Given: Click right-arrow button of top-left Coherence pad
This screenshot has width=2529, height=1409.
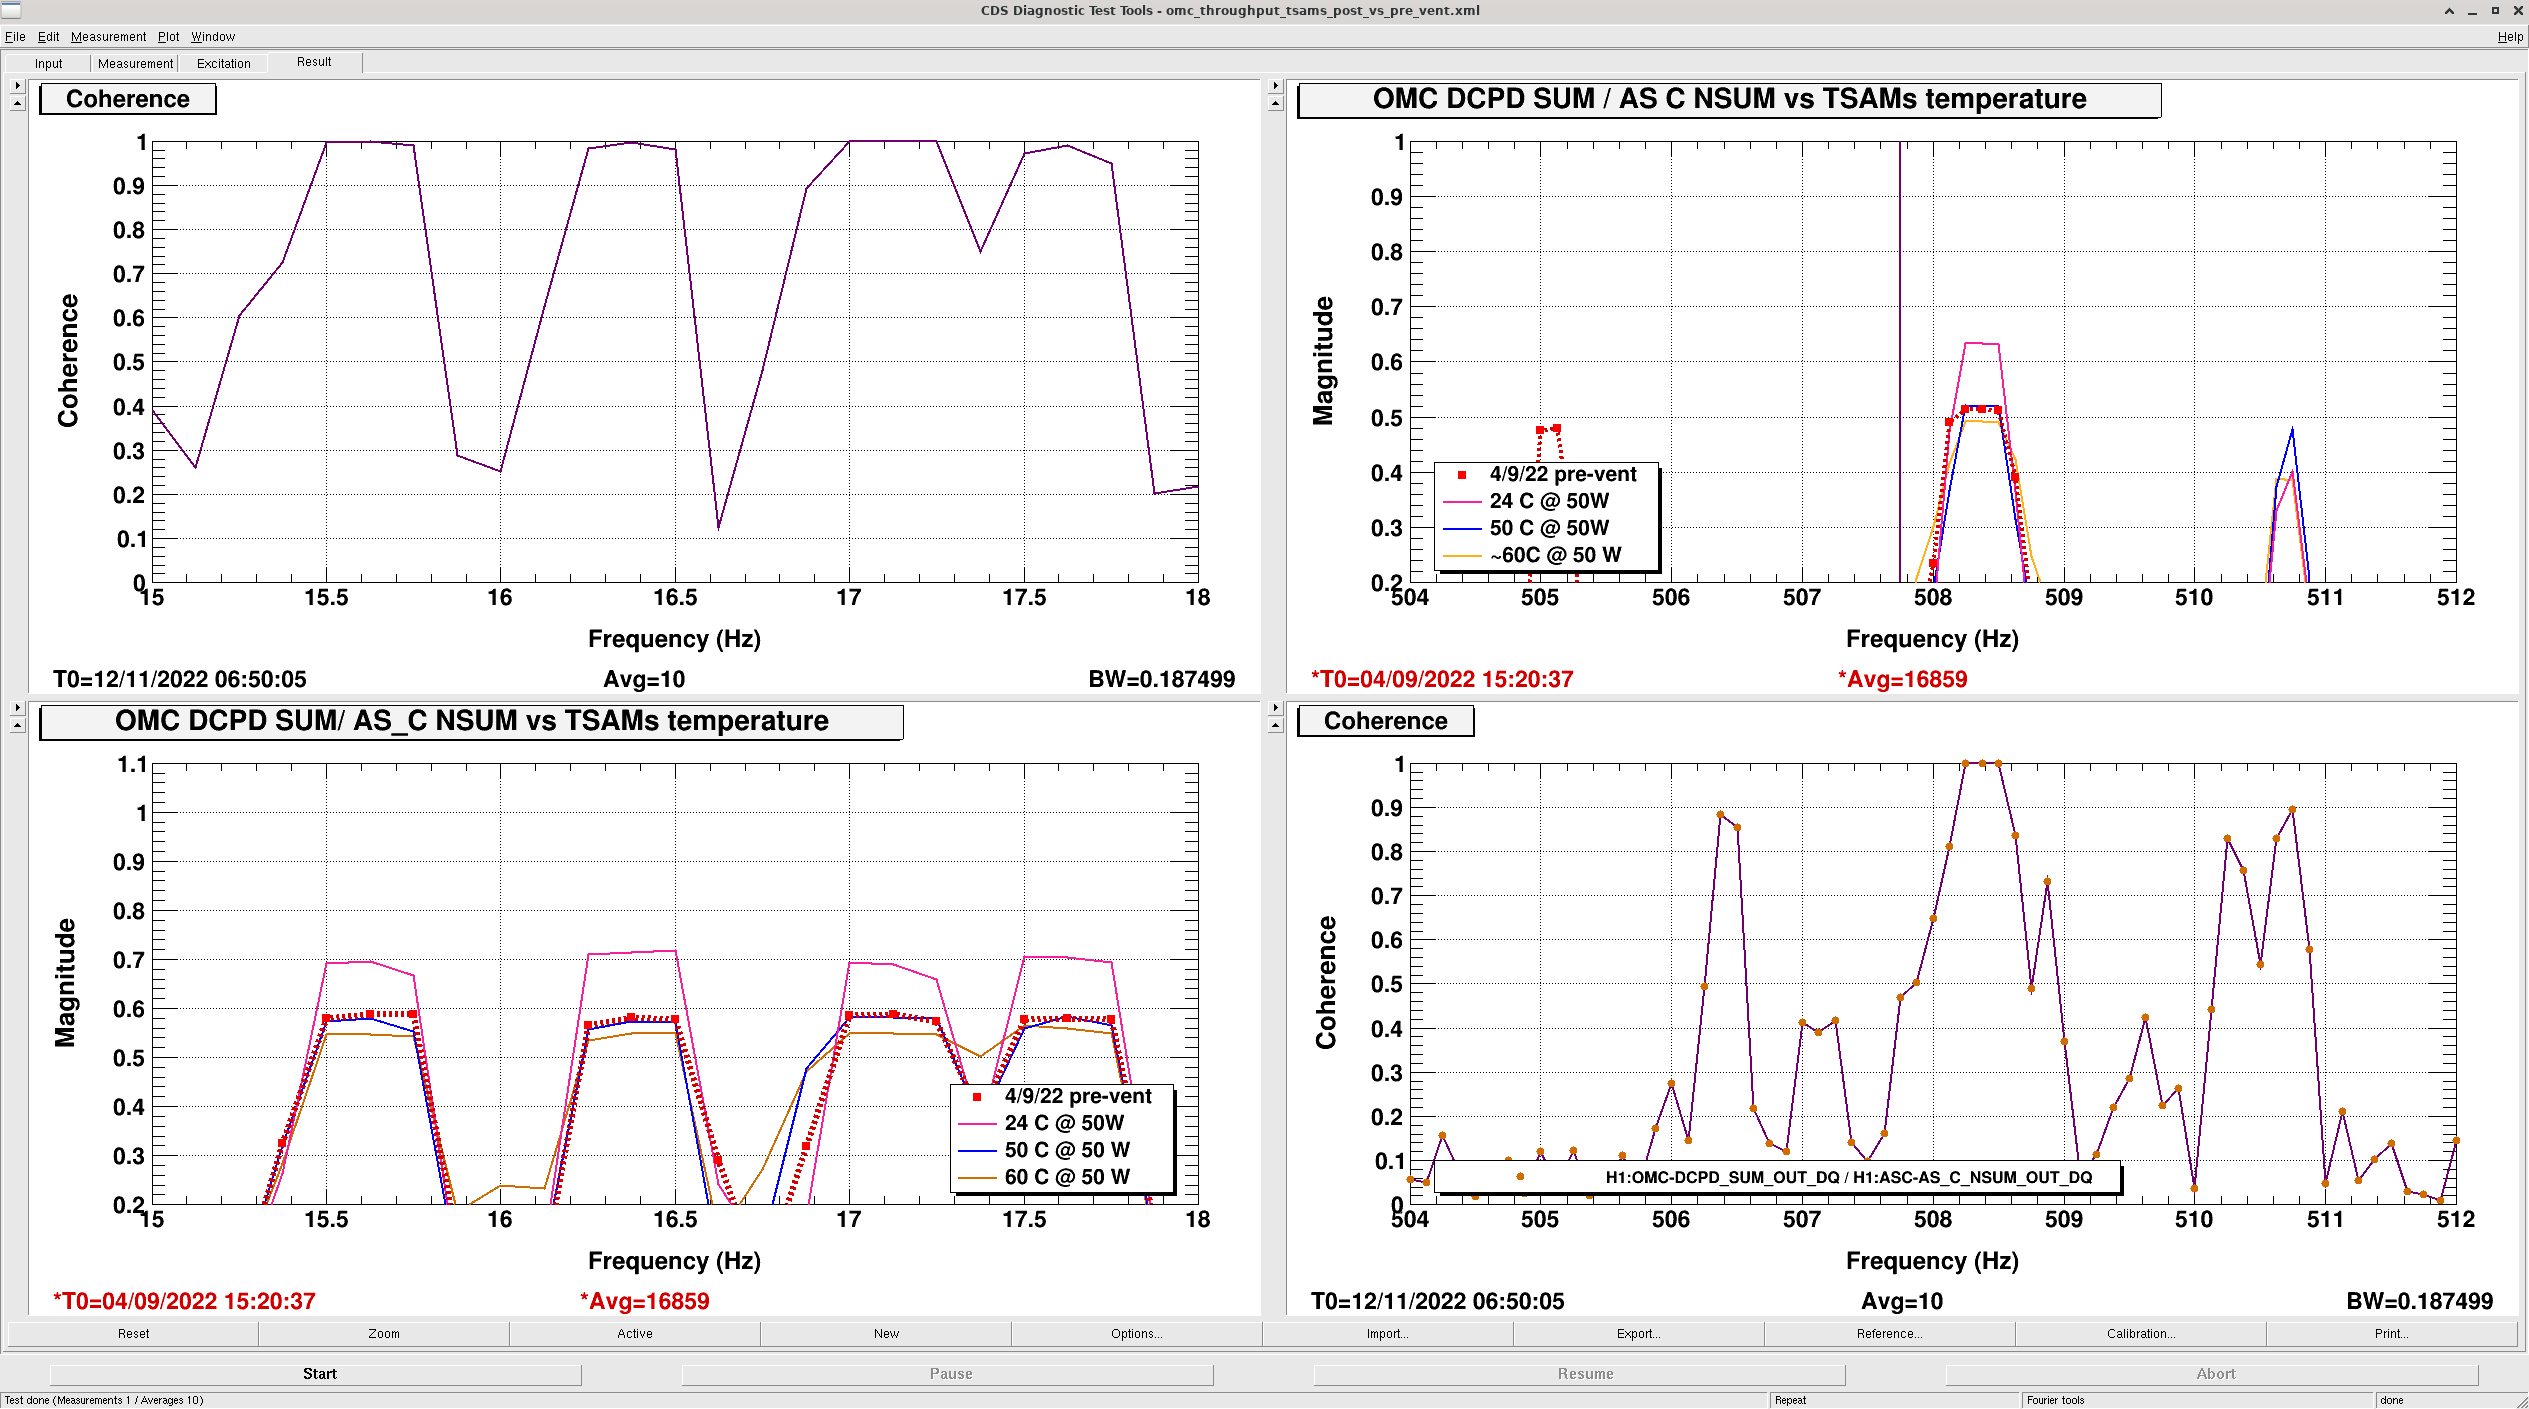Looking at the screenshot, I should pos(17,86).
